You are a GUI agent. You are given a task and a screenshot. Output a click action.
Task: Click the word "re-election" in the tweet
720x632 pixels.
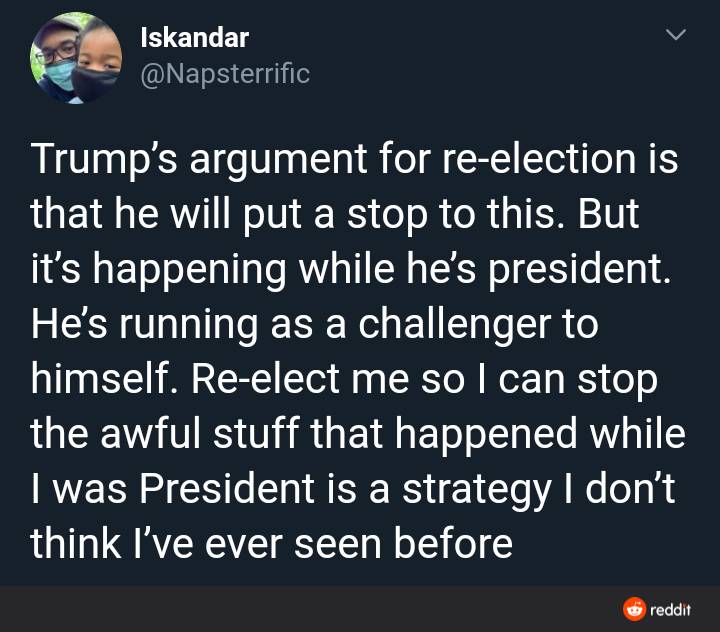click(x=539, y=159)
